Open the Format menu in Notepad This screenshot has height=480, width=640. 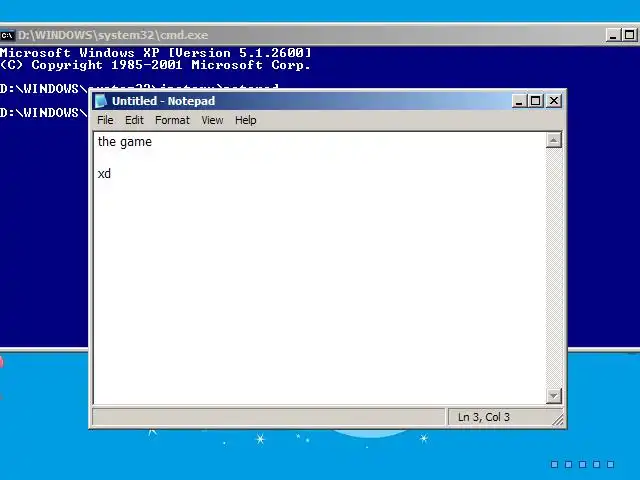[x=172, y=120]
